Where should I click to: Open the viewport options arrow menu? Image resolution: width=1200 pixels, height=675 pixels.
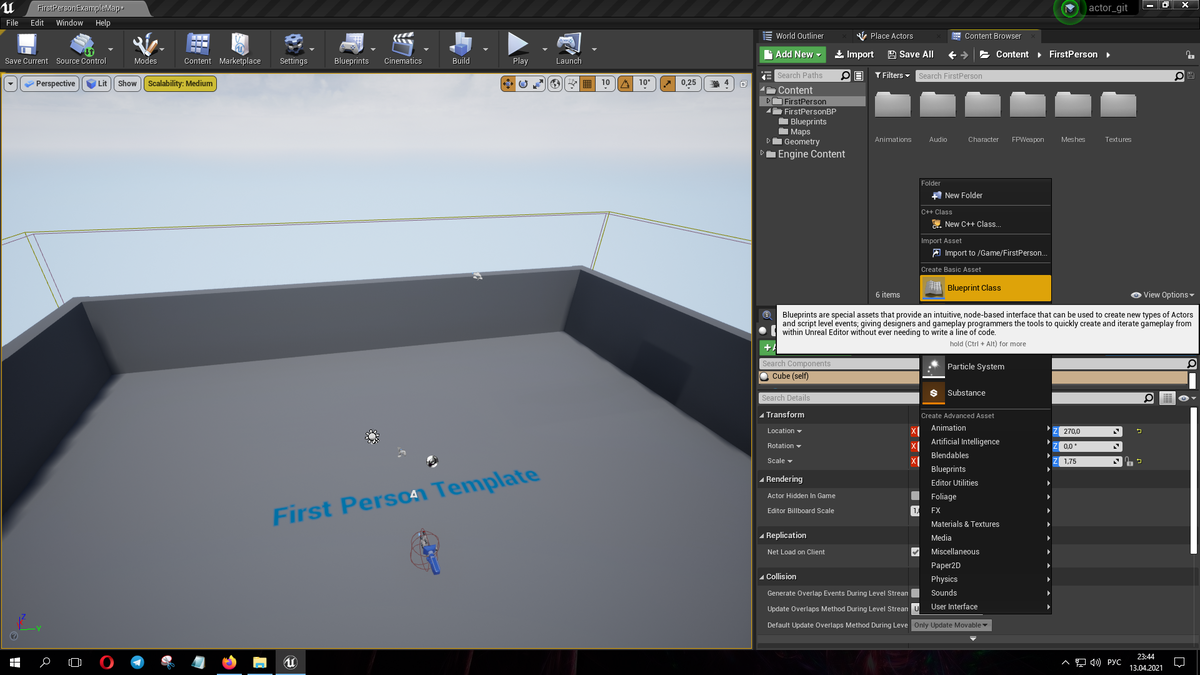pos(11,84)
